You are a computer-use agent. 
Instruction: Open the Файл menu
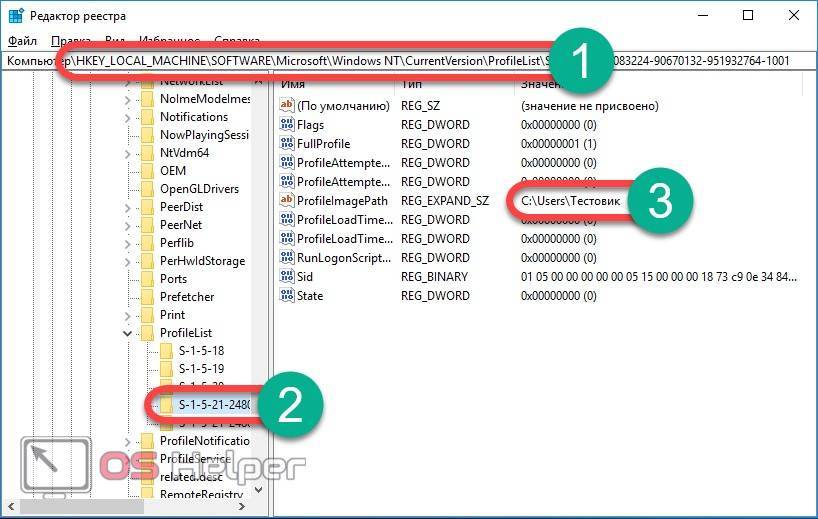[21, 41]
